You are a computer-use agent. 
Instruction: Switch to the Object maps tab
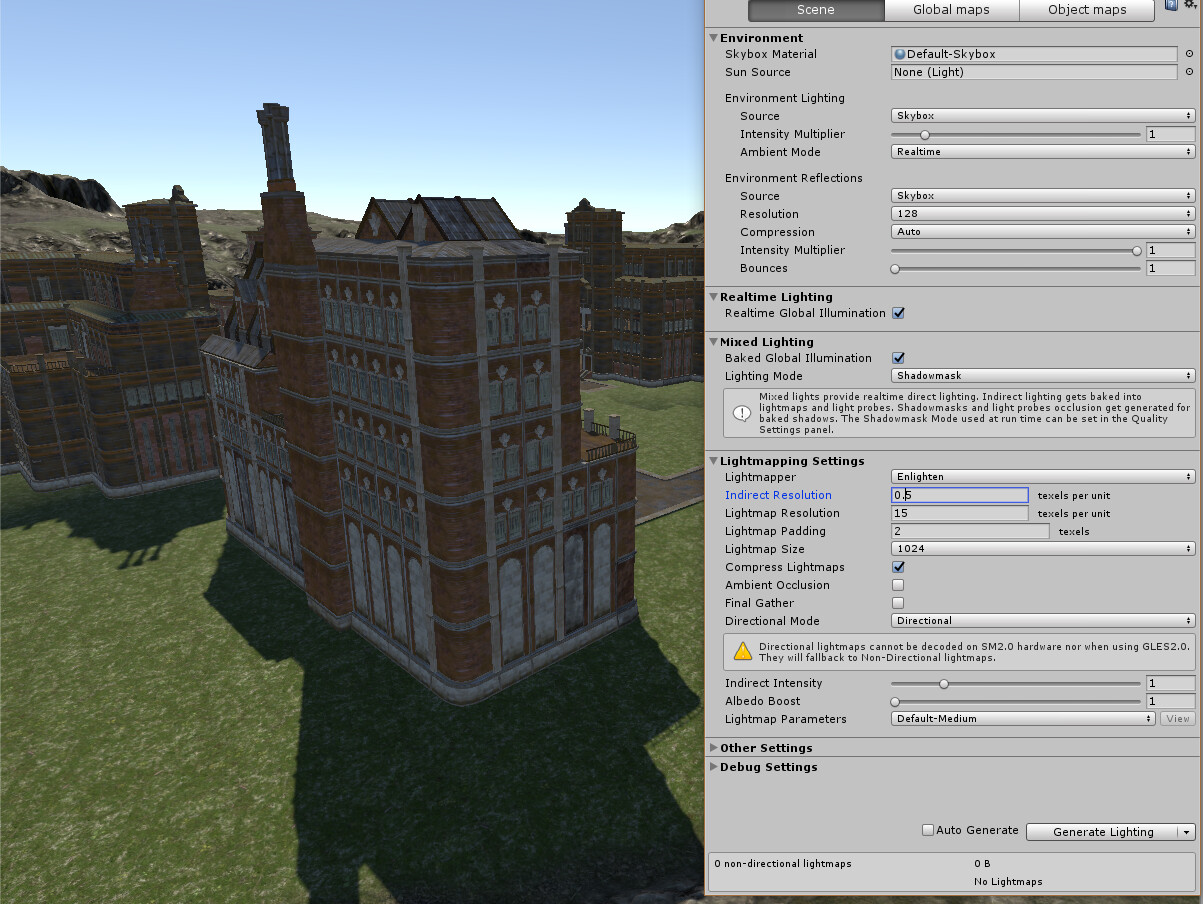pyautogui.click(x=1086, y=10)
